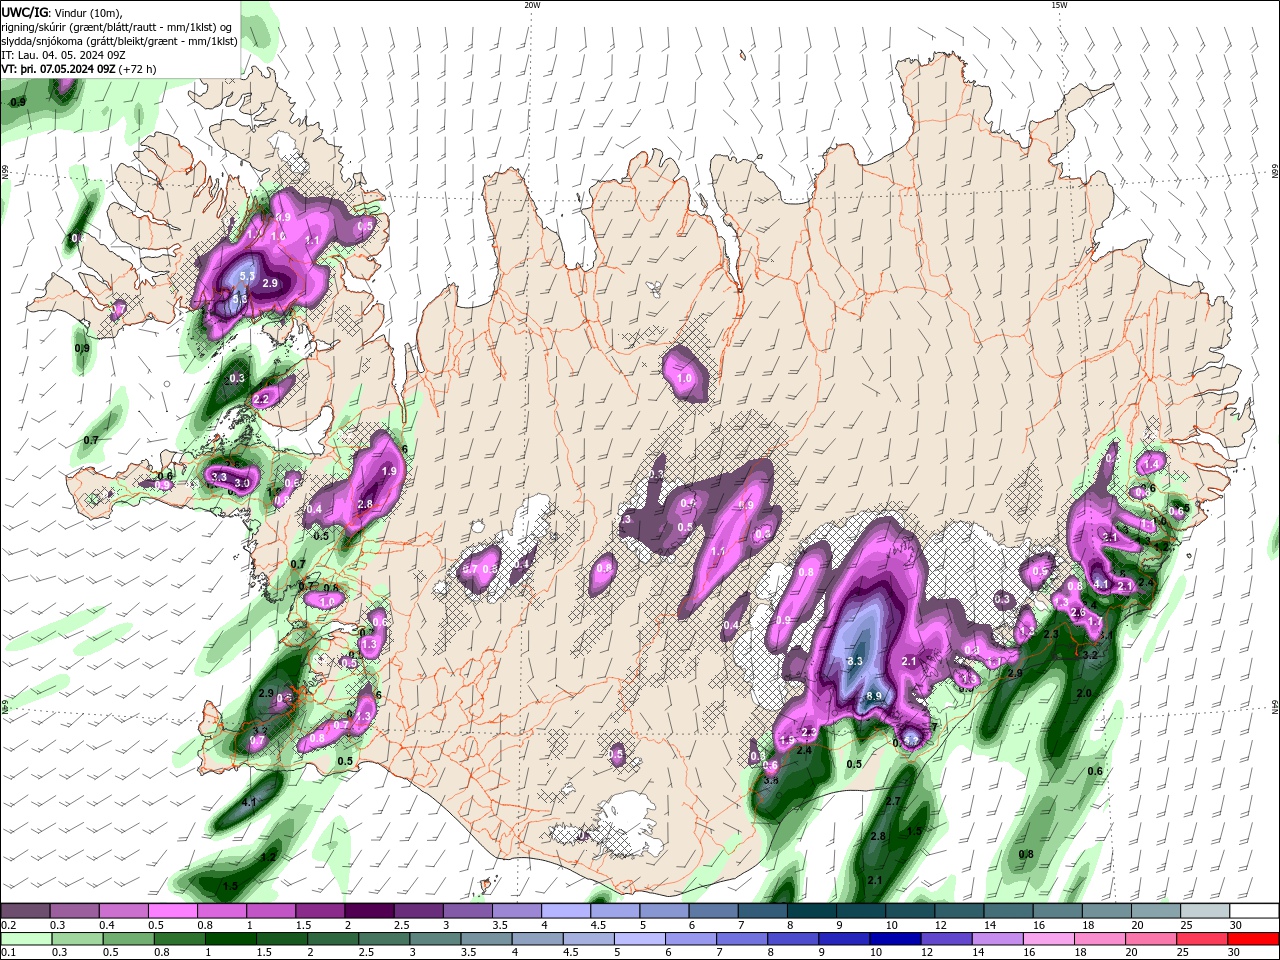Click the 'VT: þri. 07.05.2024 09Z' valid time
Viewport: 1280px width, 960px height.
point(58,69)
